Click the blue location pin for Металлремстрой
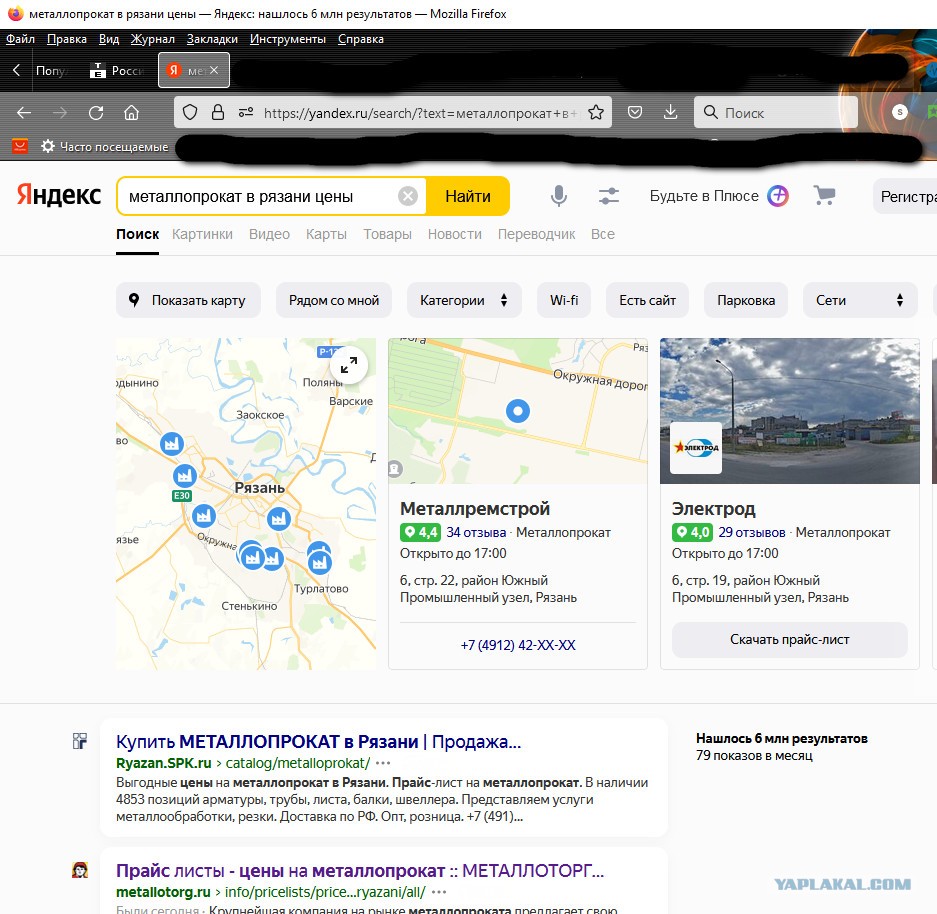This screenshot has height=914, width=937. pos(518,411)
